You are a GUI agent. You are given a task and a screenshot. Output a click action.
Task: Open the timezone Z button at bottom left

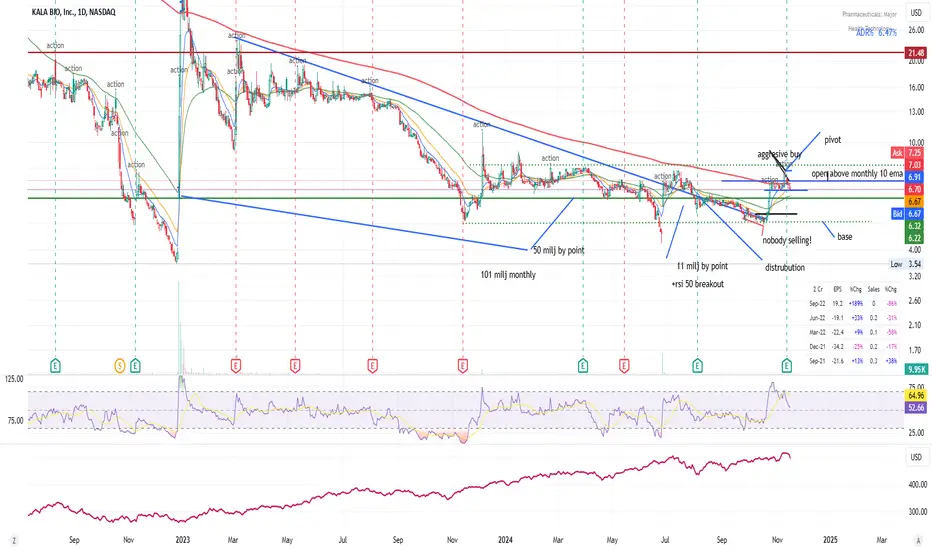click(x=14, y=540)
